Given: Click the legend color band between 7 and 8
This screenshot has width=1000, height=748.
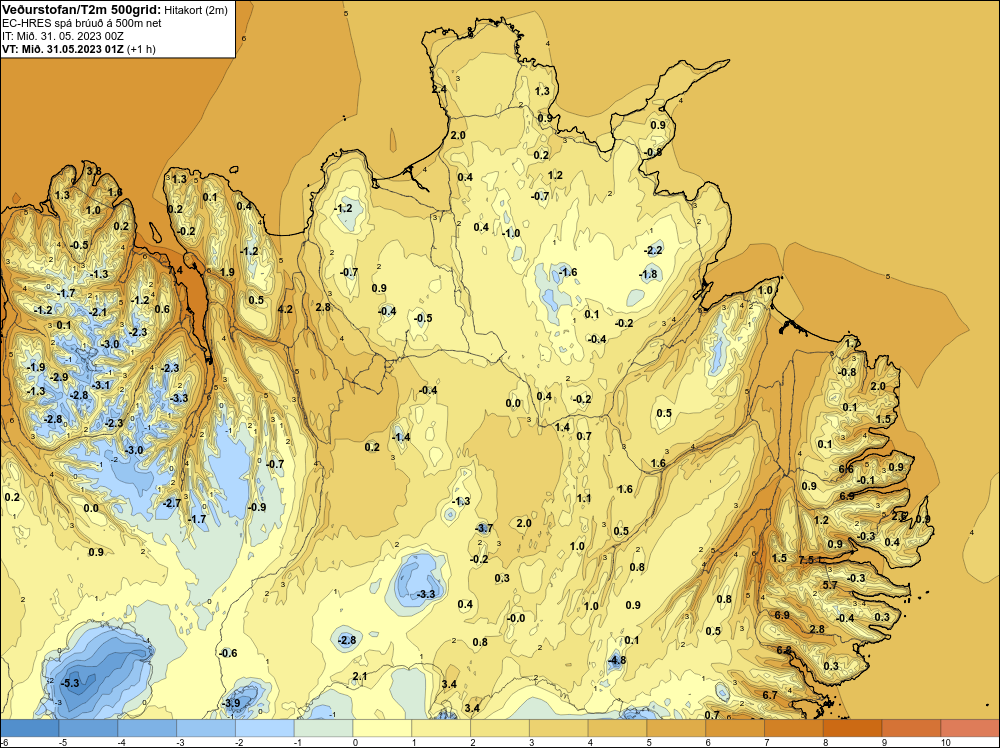Looking at the screenshot, I should [x=794, y=728].
